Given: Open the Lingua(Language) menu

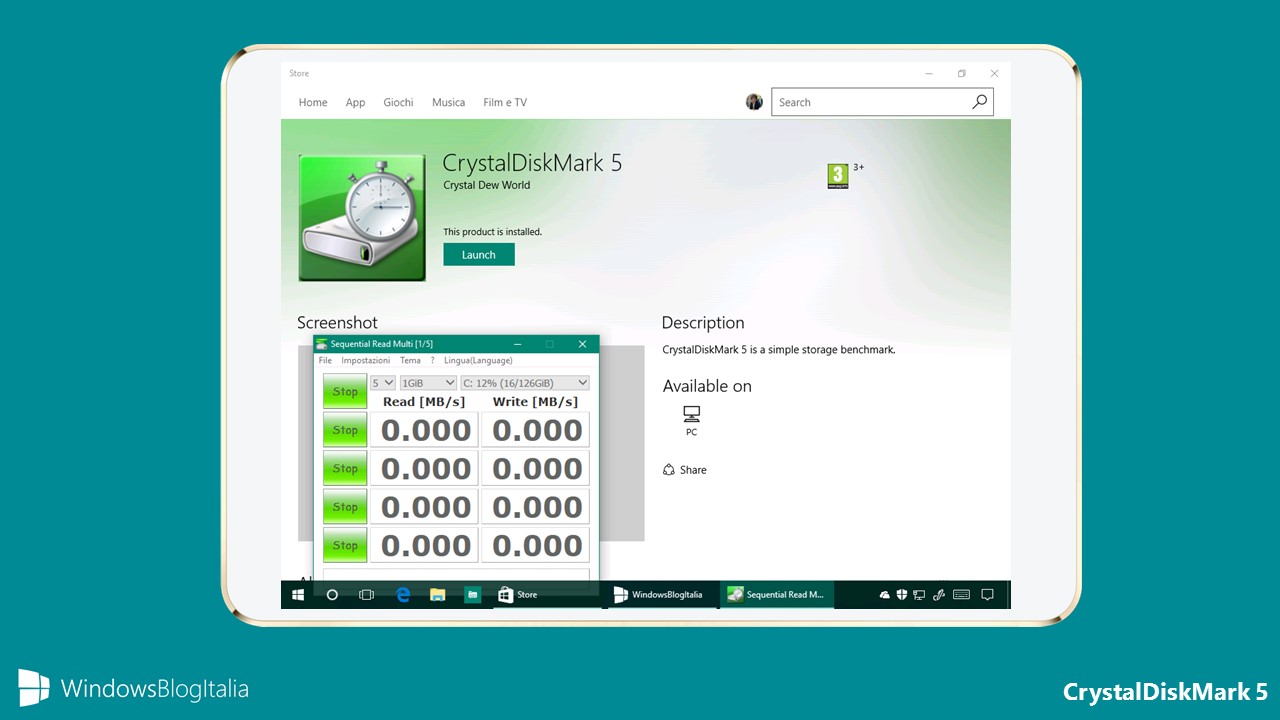Looking at the screenshot, I should 478,360.
